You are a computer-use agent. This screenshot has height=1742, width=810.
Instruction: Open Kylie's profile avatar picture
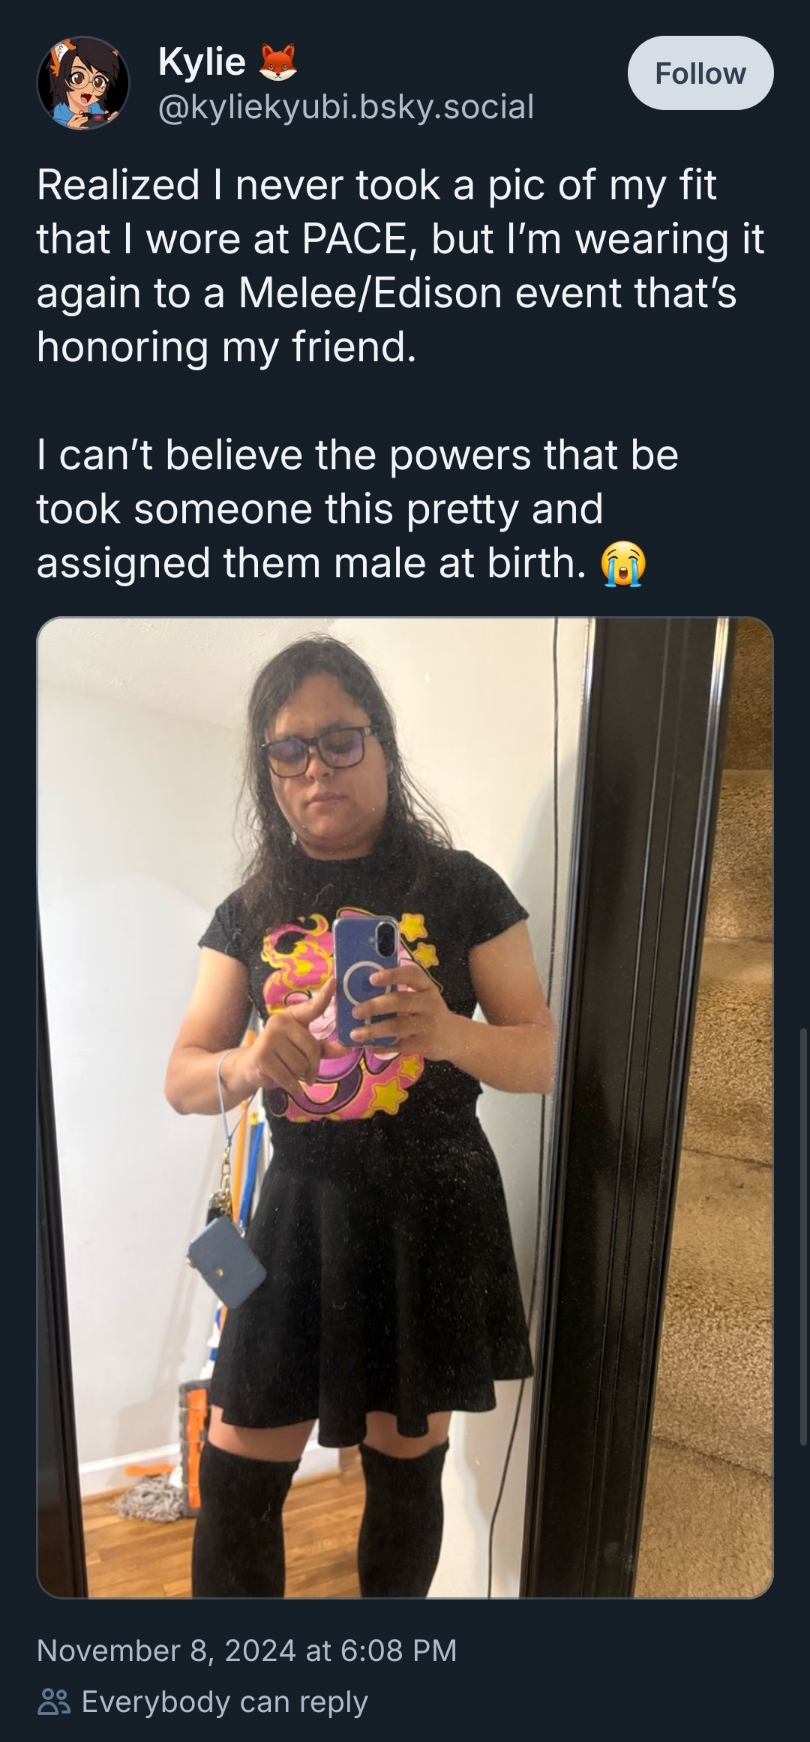click(83, 83)
